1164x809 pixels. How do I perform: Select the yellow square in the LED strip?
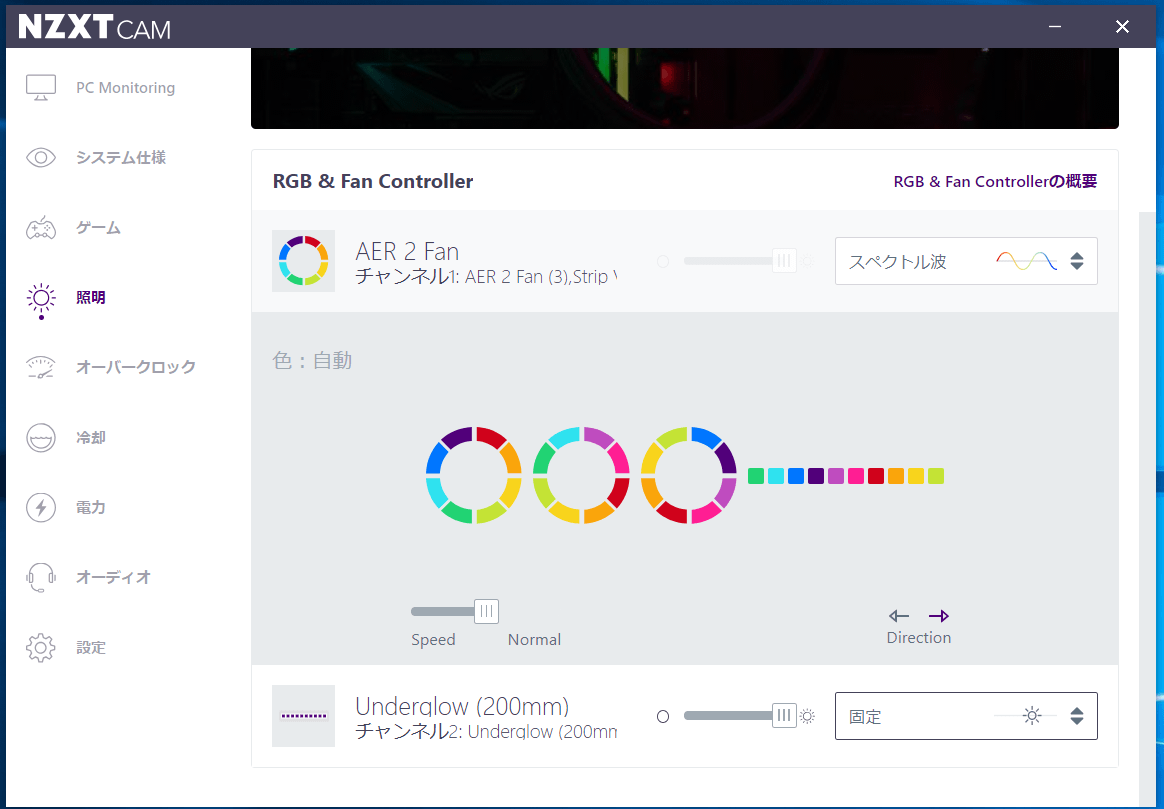tap(916, 476)
